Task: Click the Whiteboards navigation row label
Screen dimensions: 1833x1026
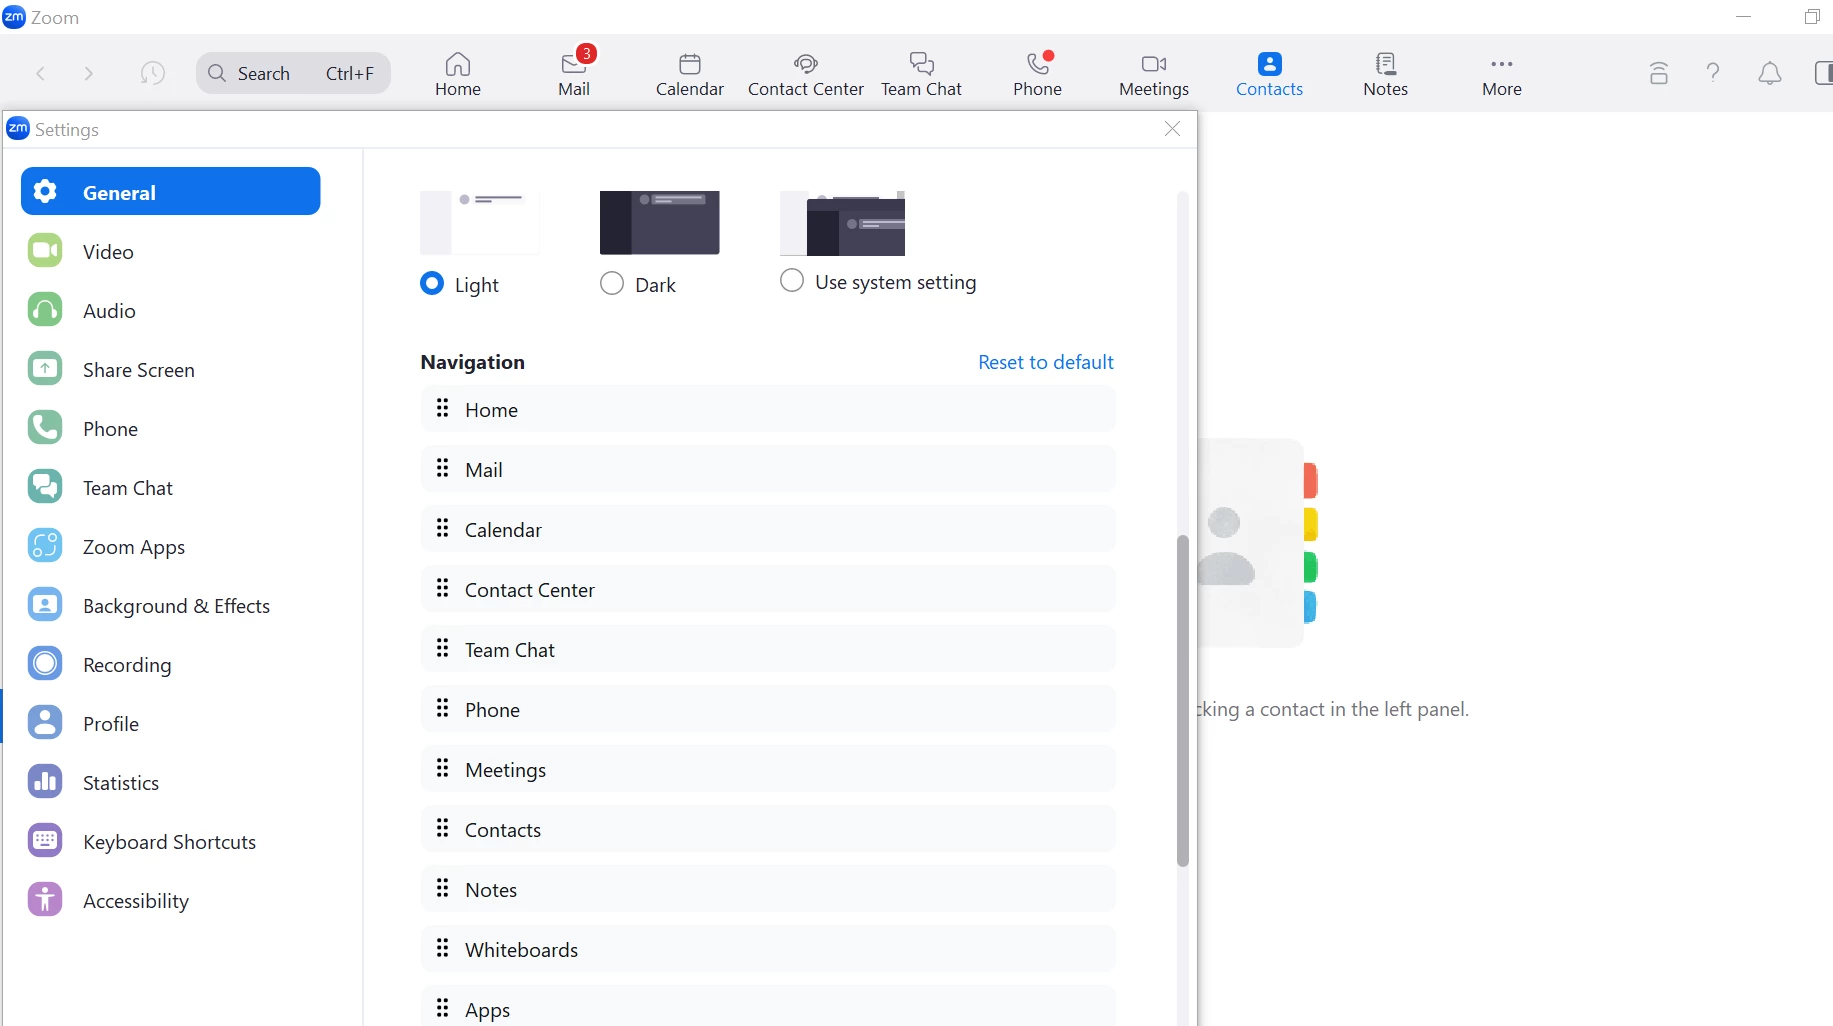Action: [521, 950]
